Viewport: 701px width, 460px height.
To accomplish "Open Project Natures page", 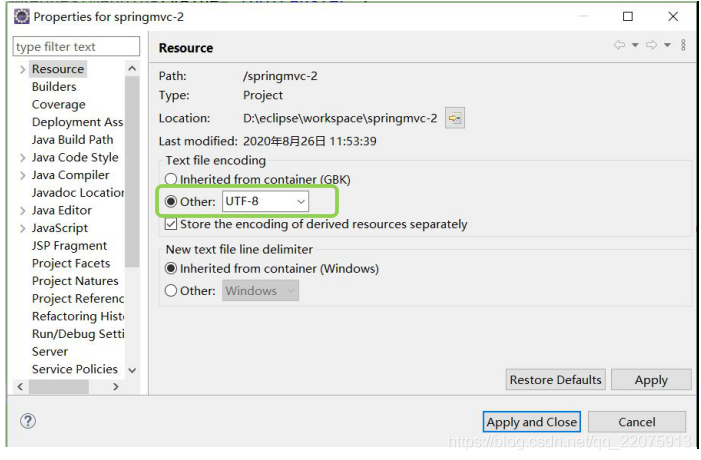I will [x=75, y=281].
